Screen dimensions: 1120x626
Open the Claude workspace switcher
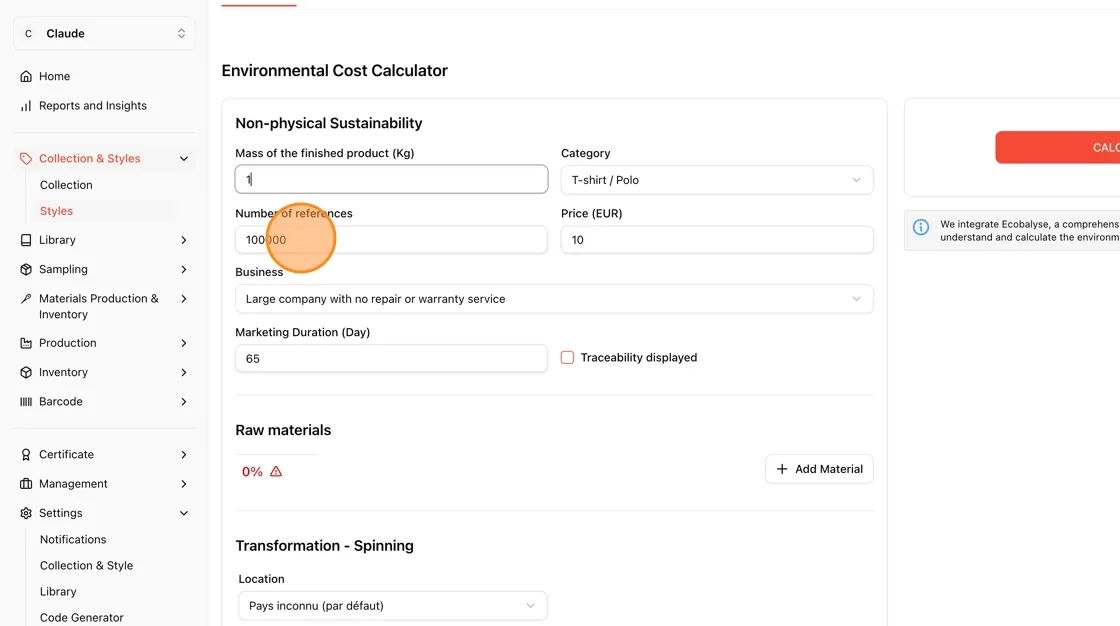click(104, 34)
